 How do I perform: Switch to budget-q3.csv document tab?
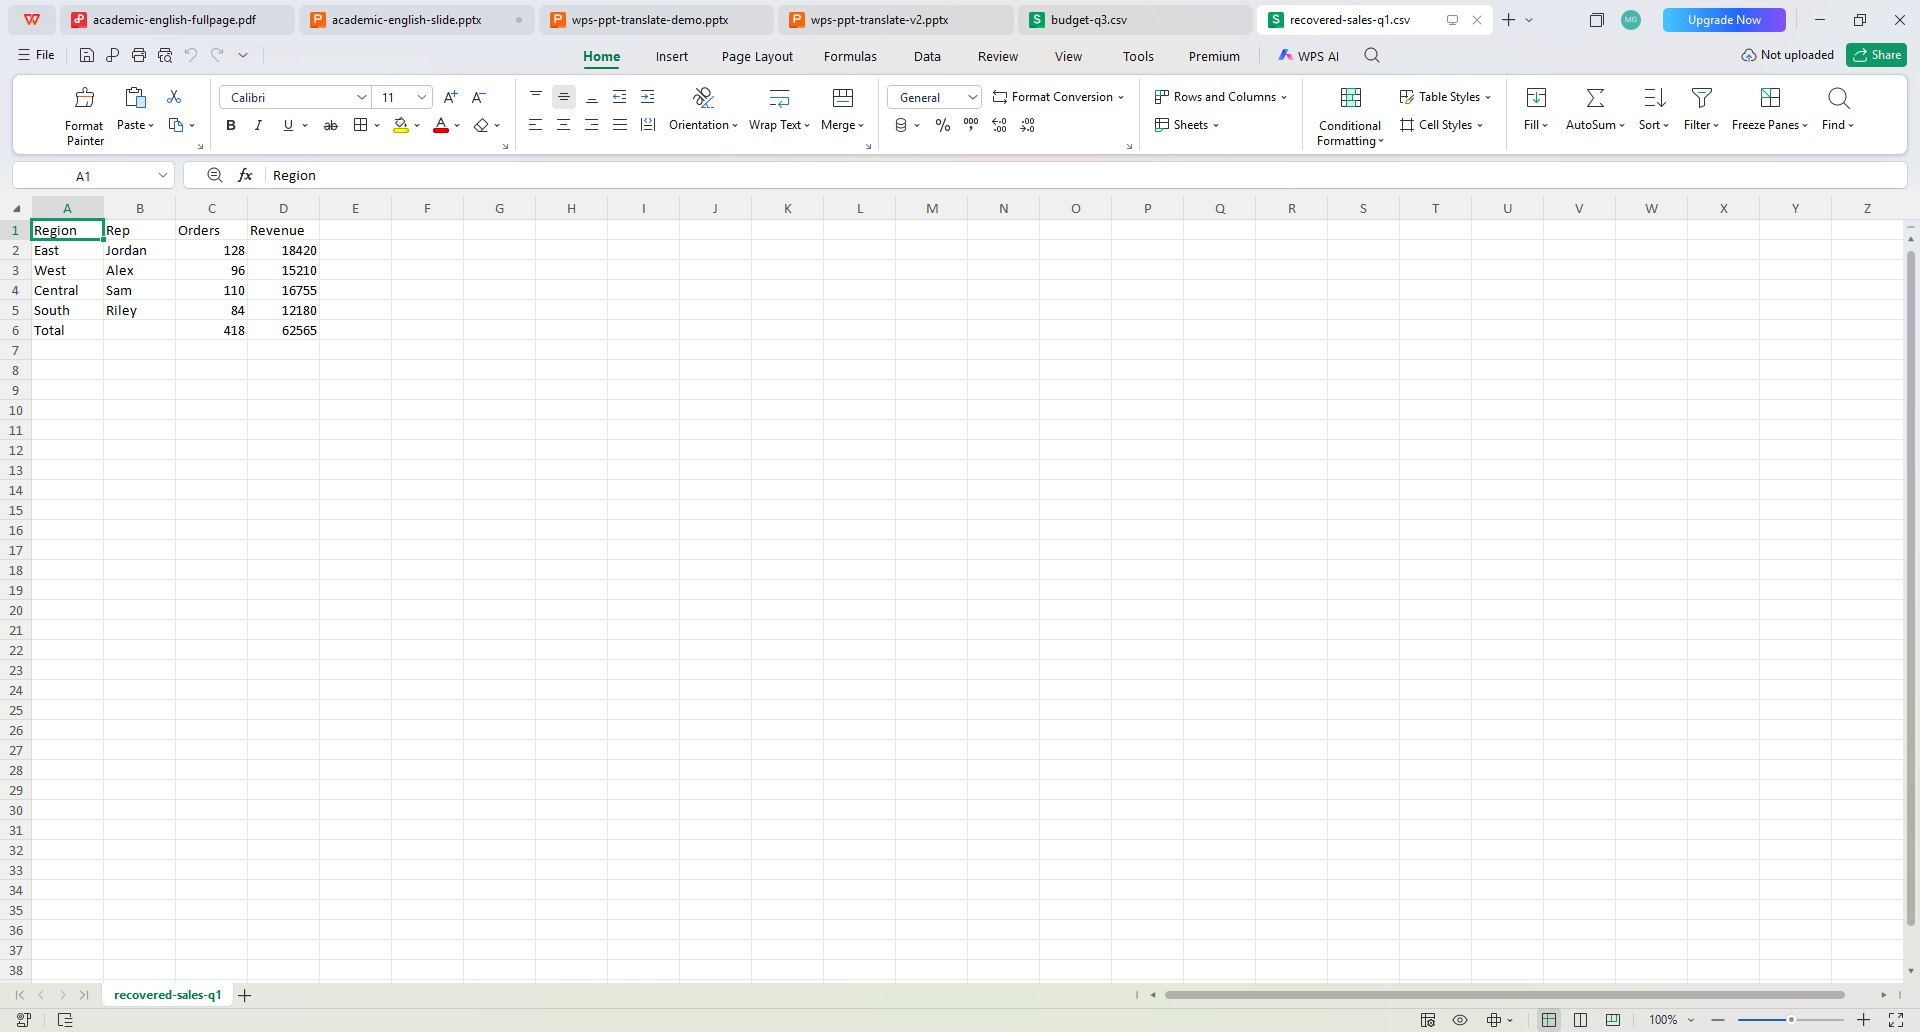click(1135, 20)
